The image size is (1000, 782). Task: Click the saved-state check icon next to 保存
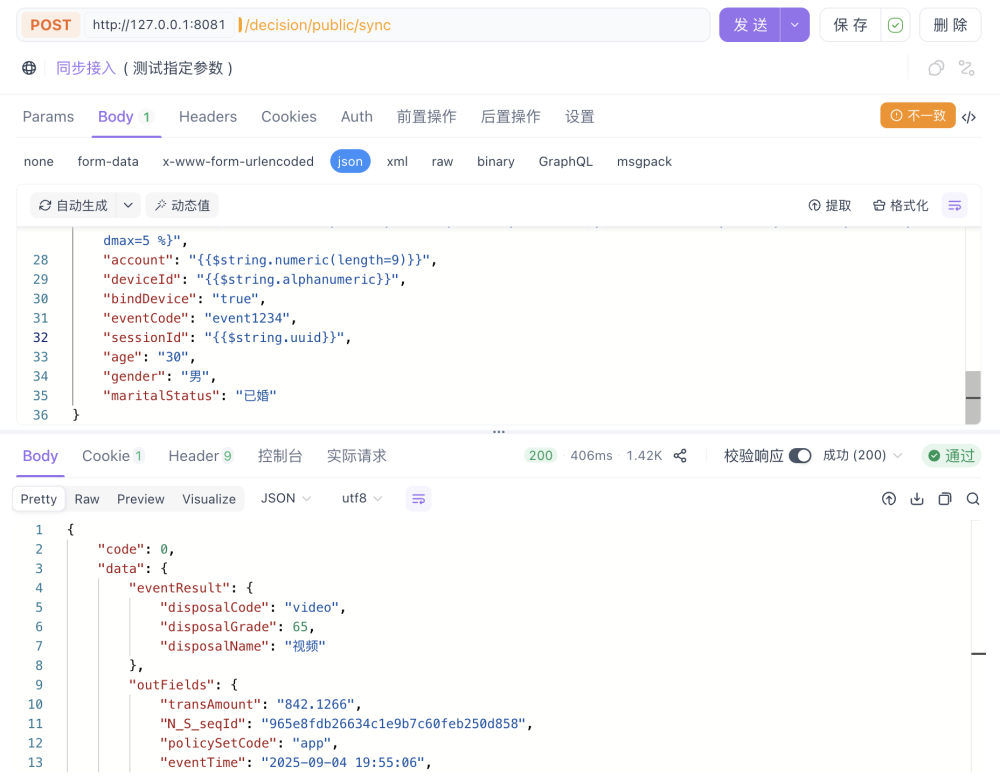895,25
